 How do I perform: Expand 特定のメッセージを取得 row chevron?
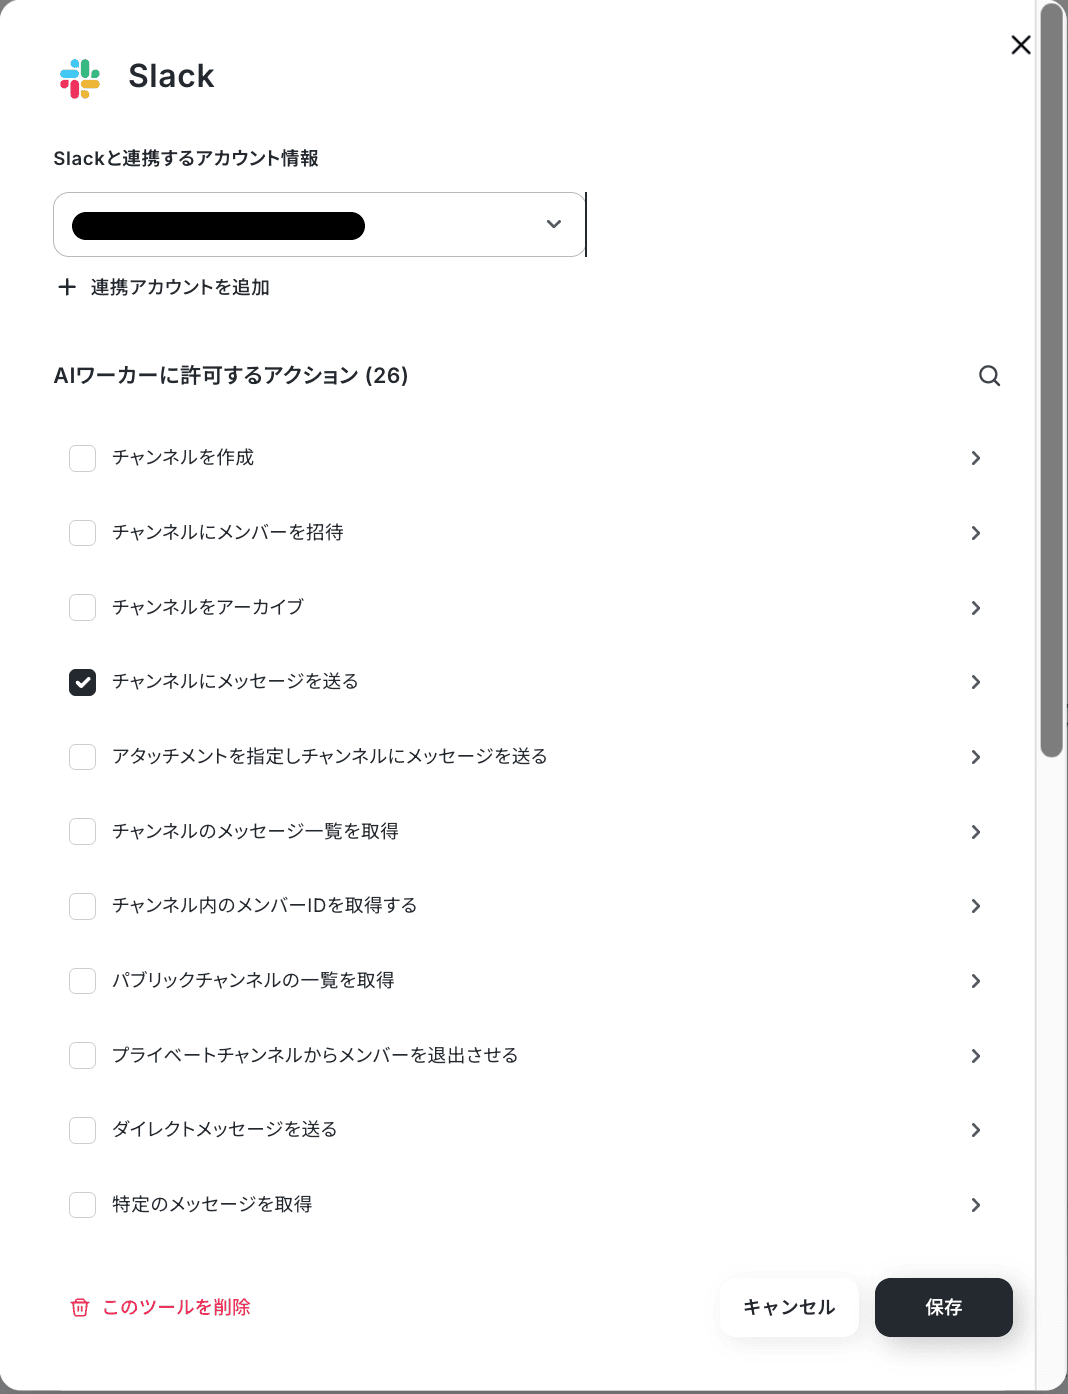click(976, 1205)
